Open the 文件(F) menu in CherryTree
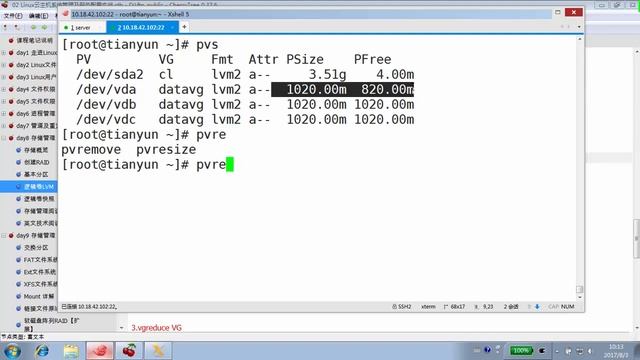The height and width of the screenshot is (360, 640). 13,16
